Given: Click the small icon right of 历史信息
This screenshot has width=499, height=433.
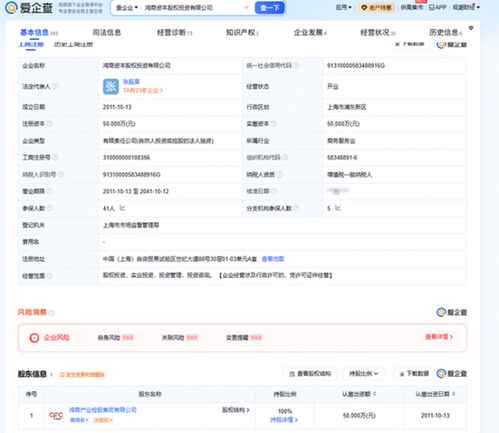Looking at the screenshot, I should pyautogui.click(x=471, y=28).
